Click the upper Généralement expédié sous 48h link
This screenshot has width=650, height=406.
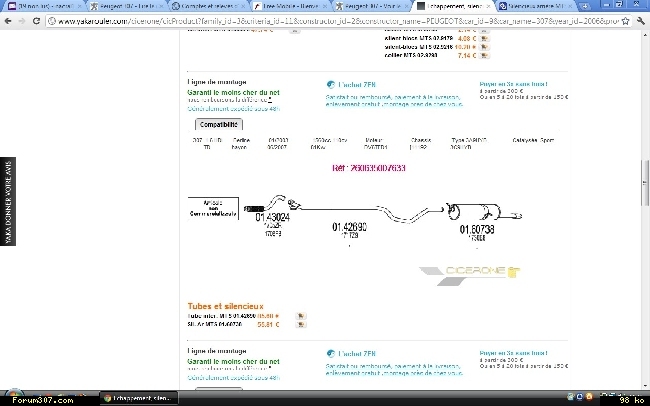(x=233, y=109)
